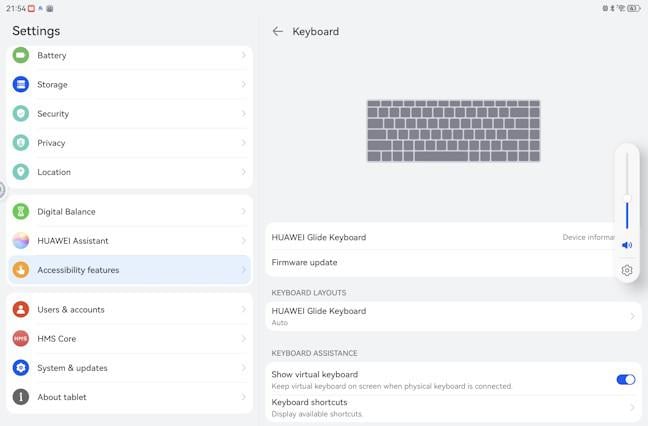
Task: Tap the HUAWEI Assistant icon
Action: coord(21,240)
